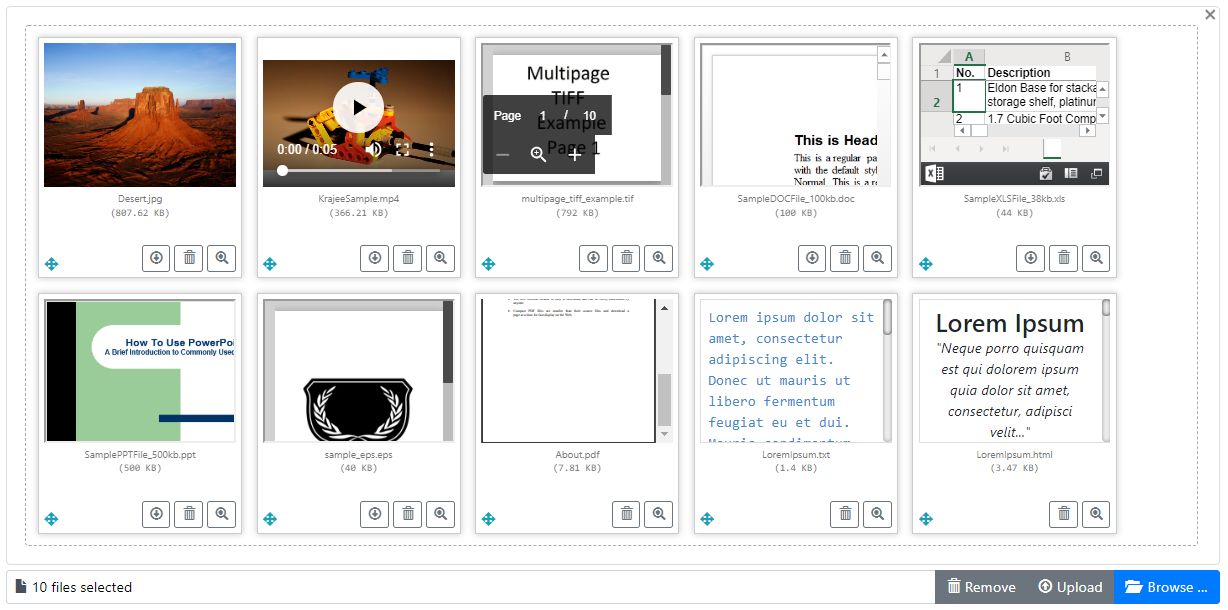Click Remove to clear all selected files

click(x=981, y=587)
